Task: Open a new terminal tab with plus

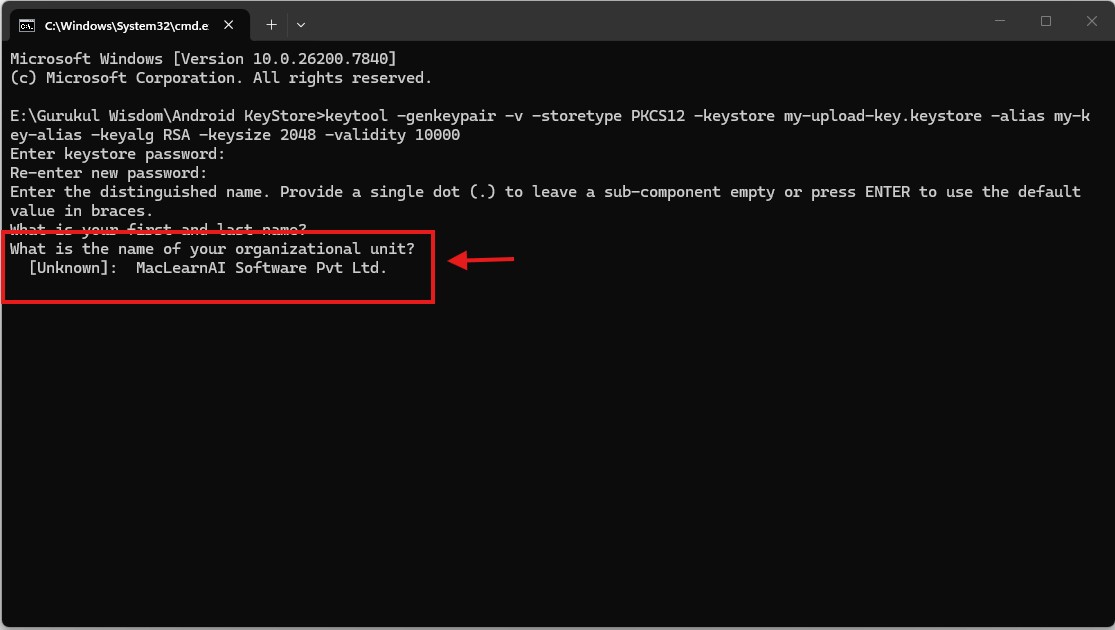Action: [271, 24]
